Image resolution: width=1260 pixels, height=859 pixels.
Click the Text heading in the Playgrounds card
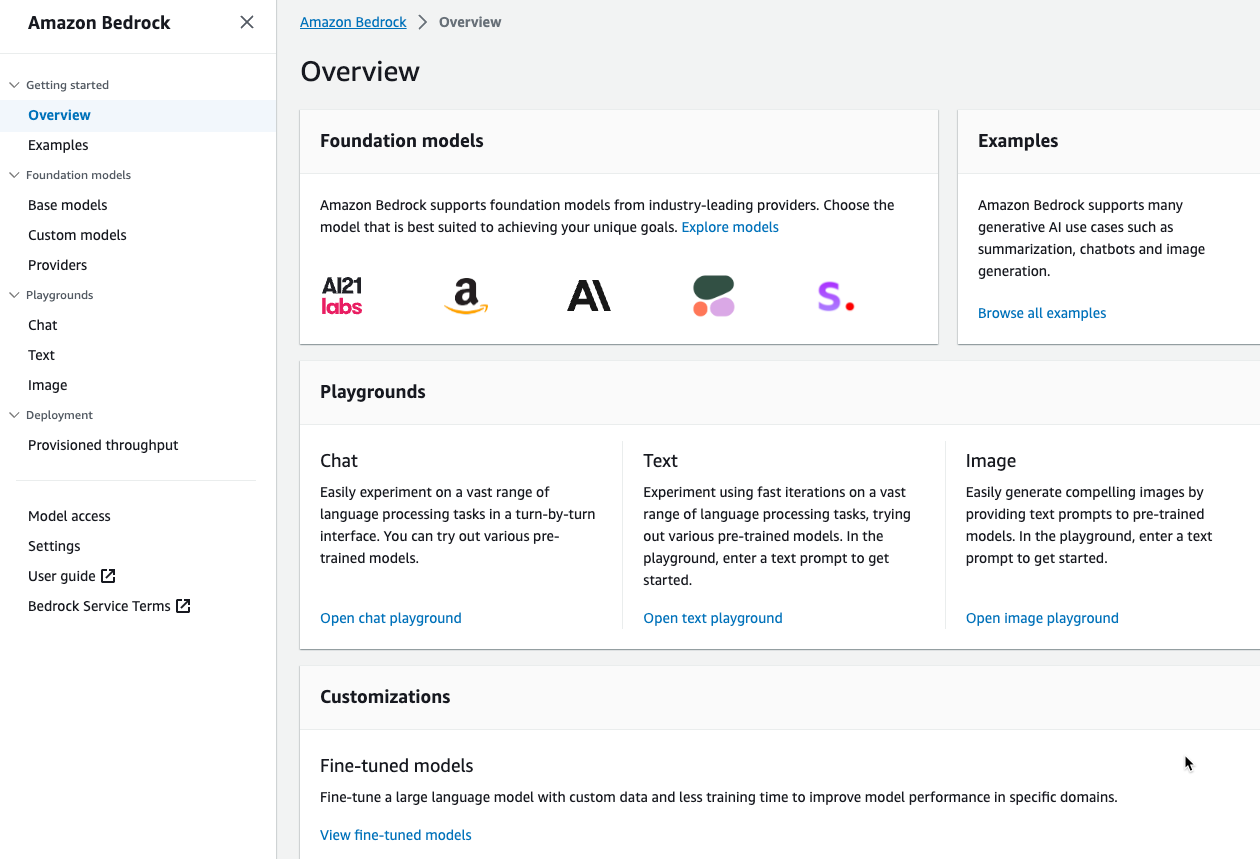(661, 461)
